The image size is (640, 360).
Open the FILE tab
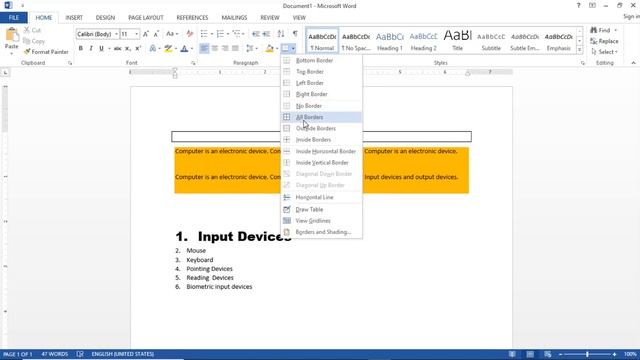14,18
